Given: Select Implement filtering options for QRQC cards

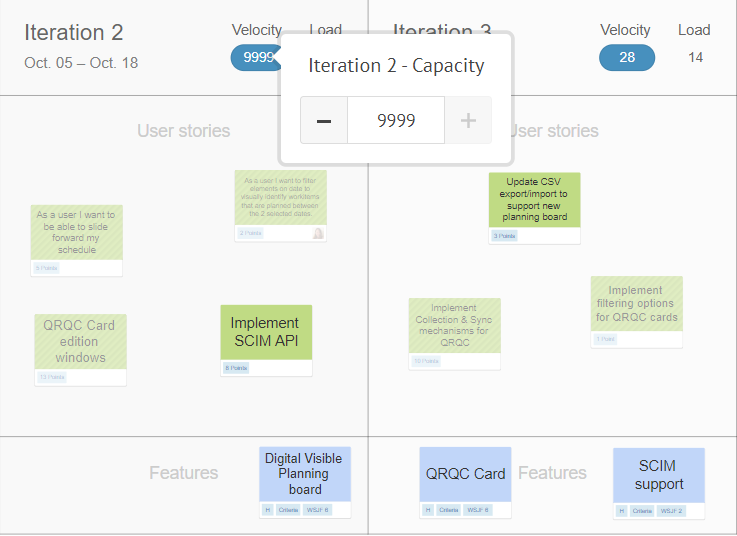Looking at the screenshot, I should [x=636, y=312].
